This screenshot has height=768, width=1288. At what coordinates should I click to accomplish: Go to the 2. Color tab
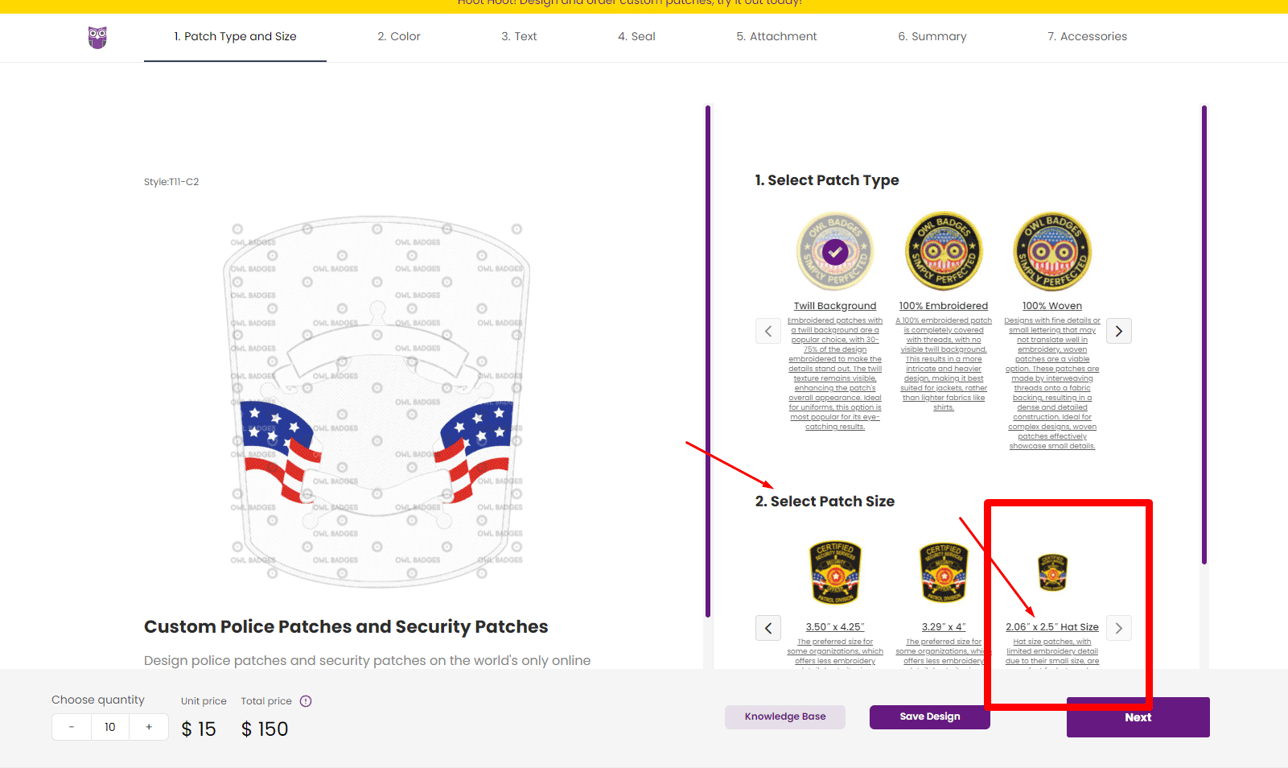(x=398, y=36)
